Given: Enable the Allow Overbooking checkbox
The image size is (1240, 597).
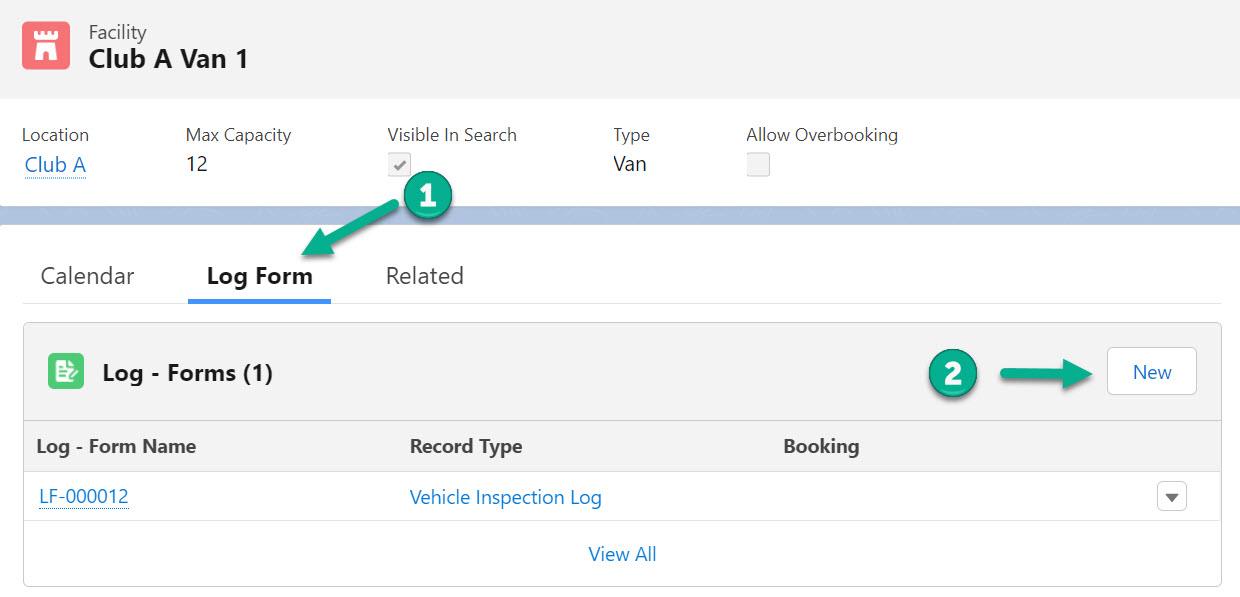Looking at the screenshot, I should point(758,164).
